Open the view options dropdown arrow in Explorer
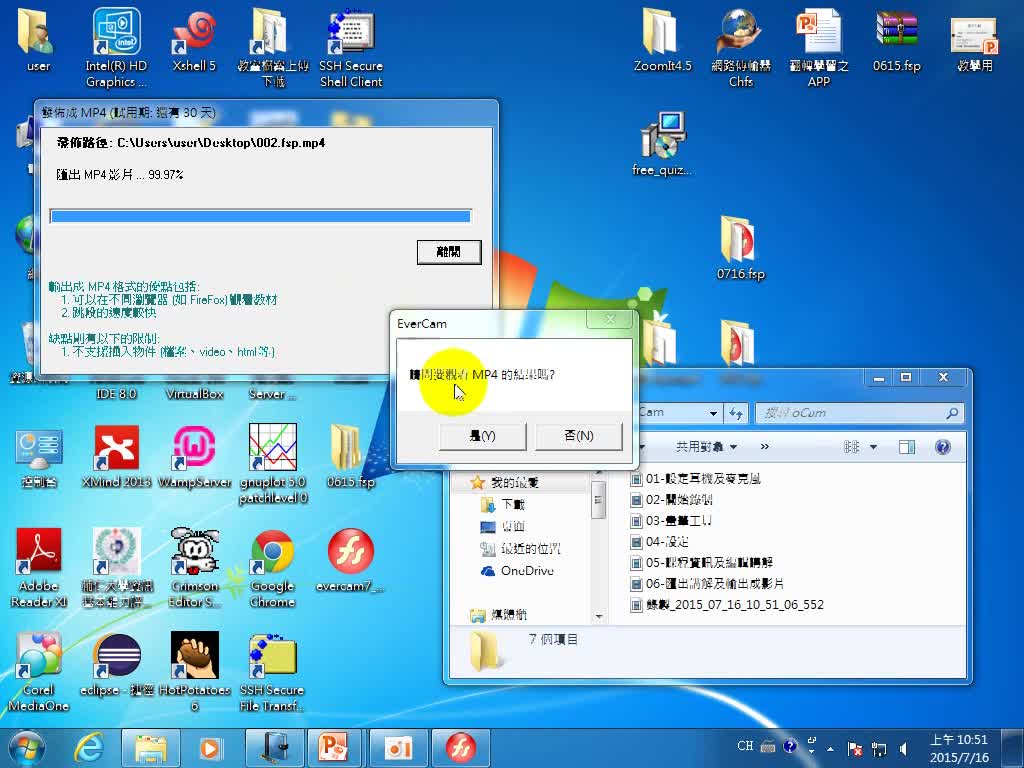This screenshot has height=768, width=1024. [x=873, y=447]
